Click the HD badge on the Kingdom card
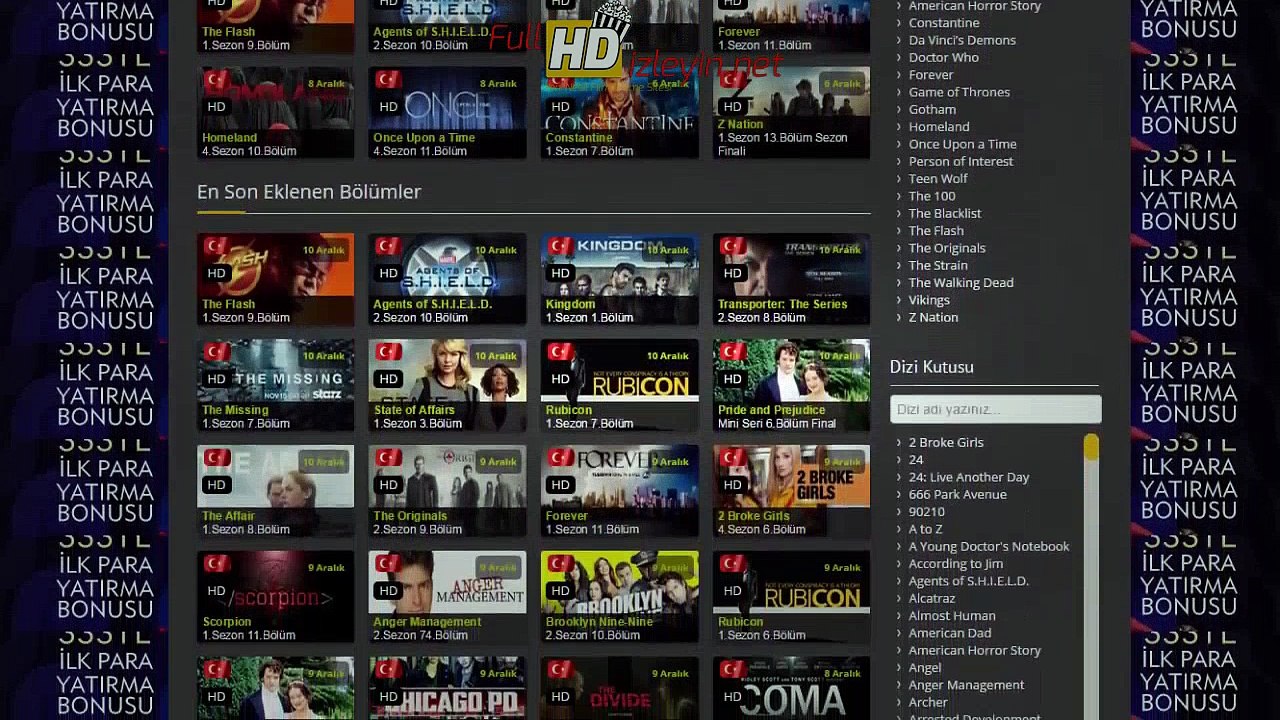 pos(560,273)
